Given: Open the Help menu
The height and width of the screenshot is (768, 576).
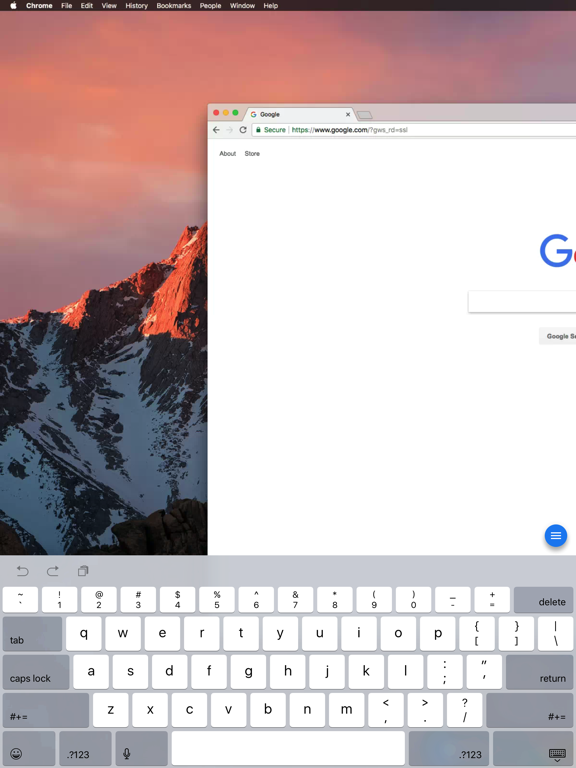Looking at the screenshot, I should (270, 5).
